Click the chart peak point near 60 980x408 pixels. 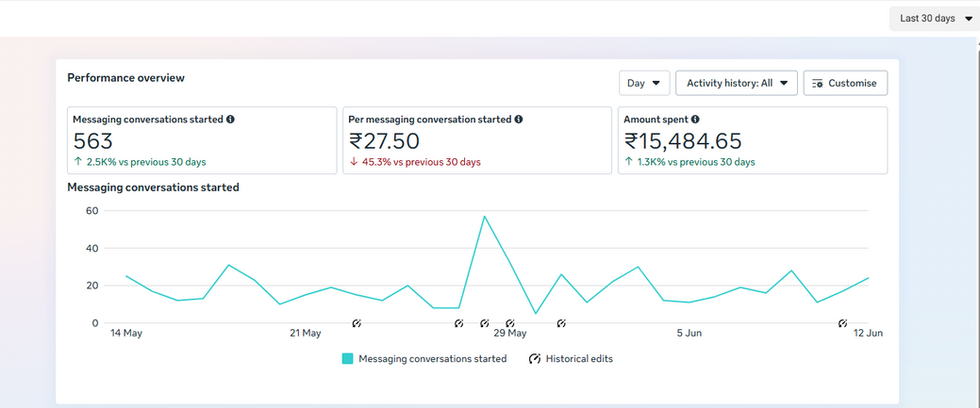(484, 216)
